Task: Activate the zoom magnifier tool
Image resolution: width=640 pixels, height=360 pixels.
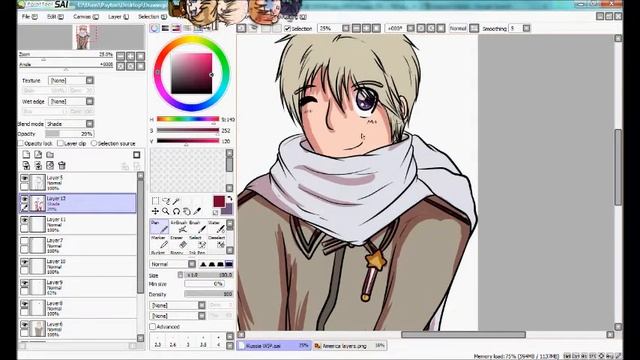Action: click(166, 211)
